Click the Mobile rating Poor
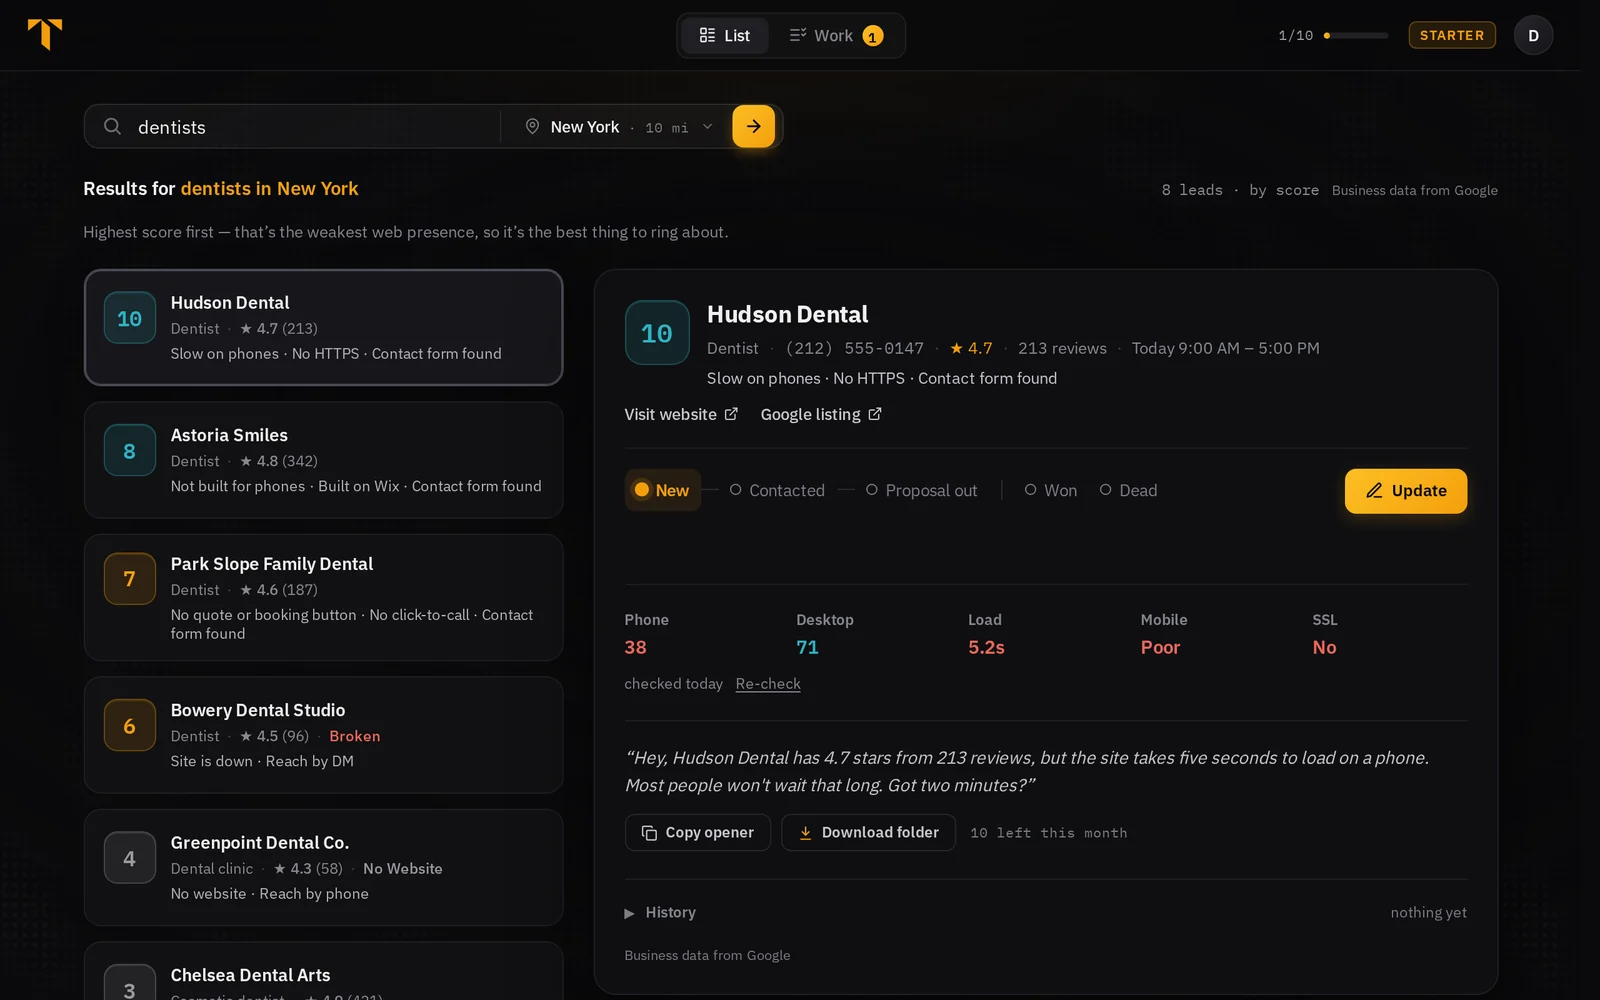1600x1000 pixels. pos(1161,647)
